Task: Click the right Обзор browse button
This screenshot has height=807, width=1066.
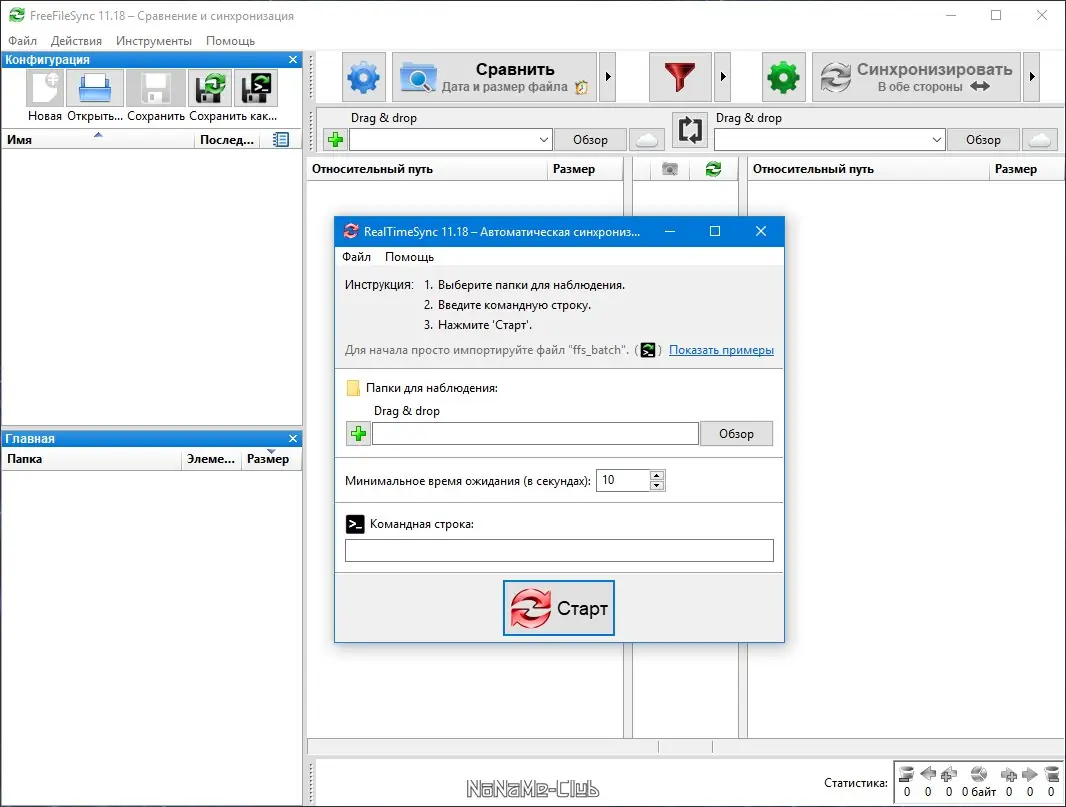Action: pos(983,140)
